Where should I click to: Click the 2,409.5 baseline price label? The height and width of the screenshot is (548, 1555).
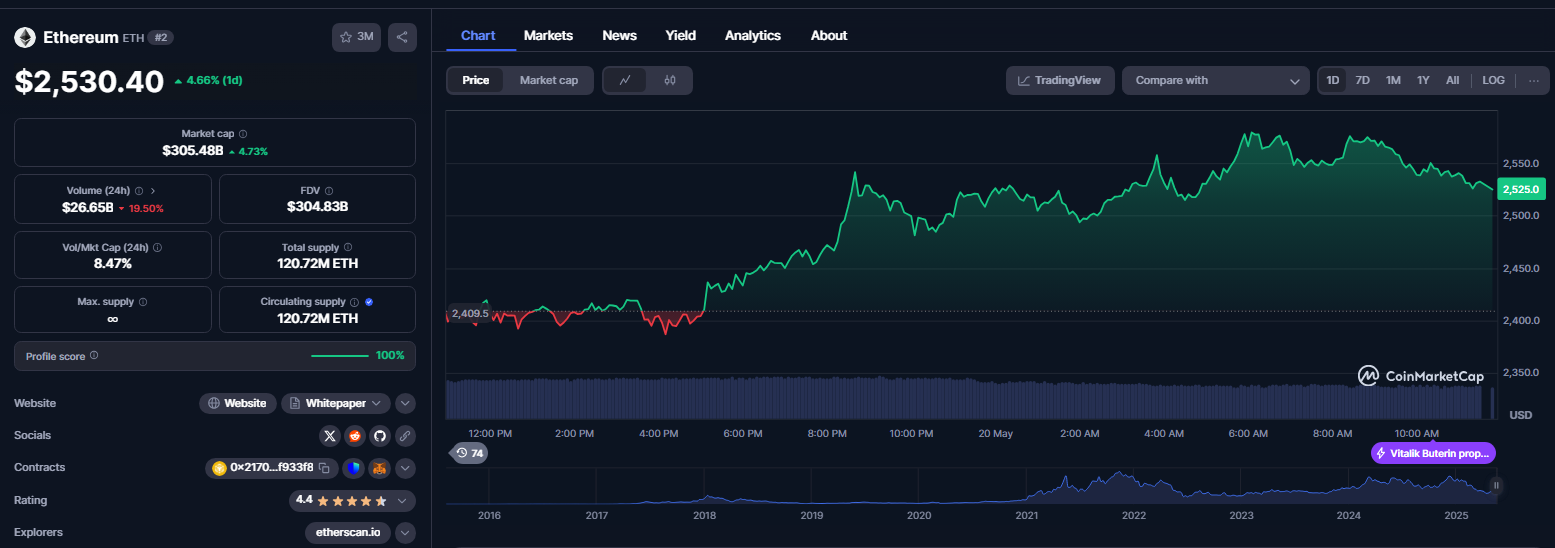(x=470, y=313)
